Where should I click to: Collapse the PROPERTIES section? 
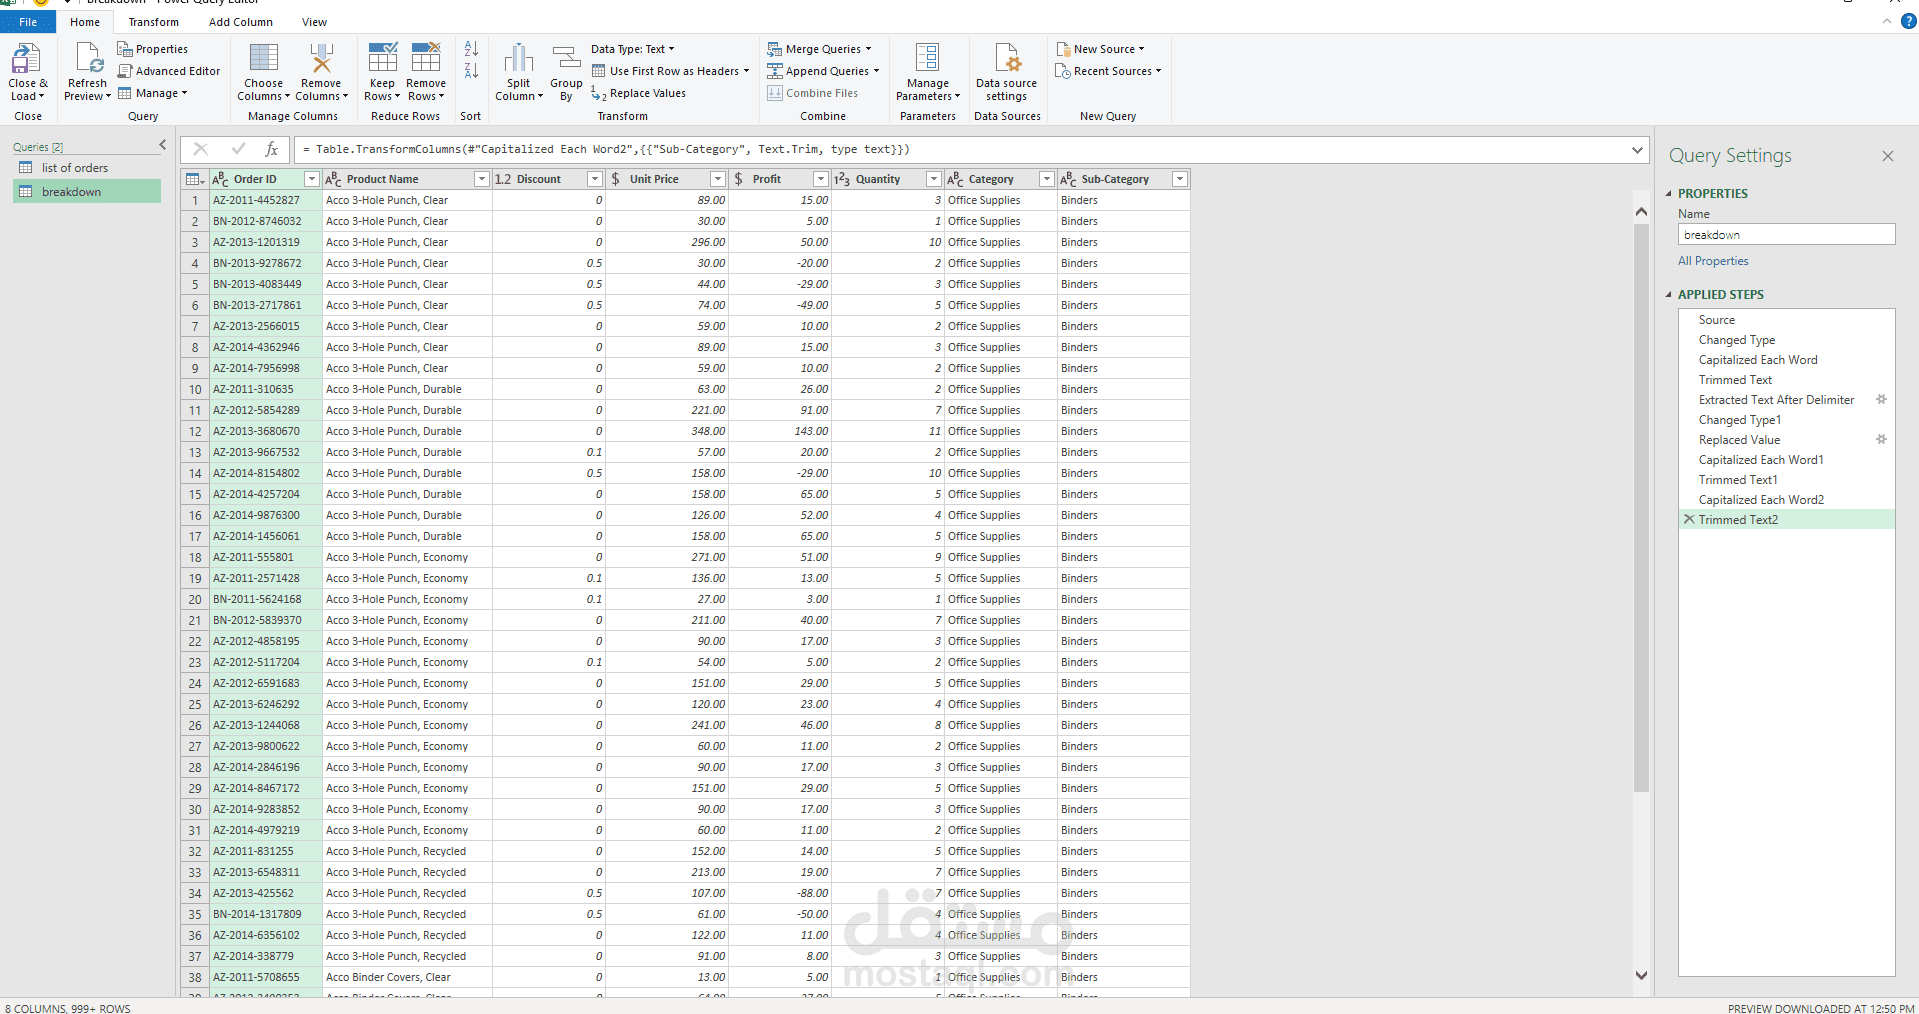tap(1668, 194)
